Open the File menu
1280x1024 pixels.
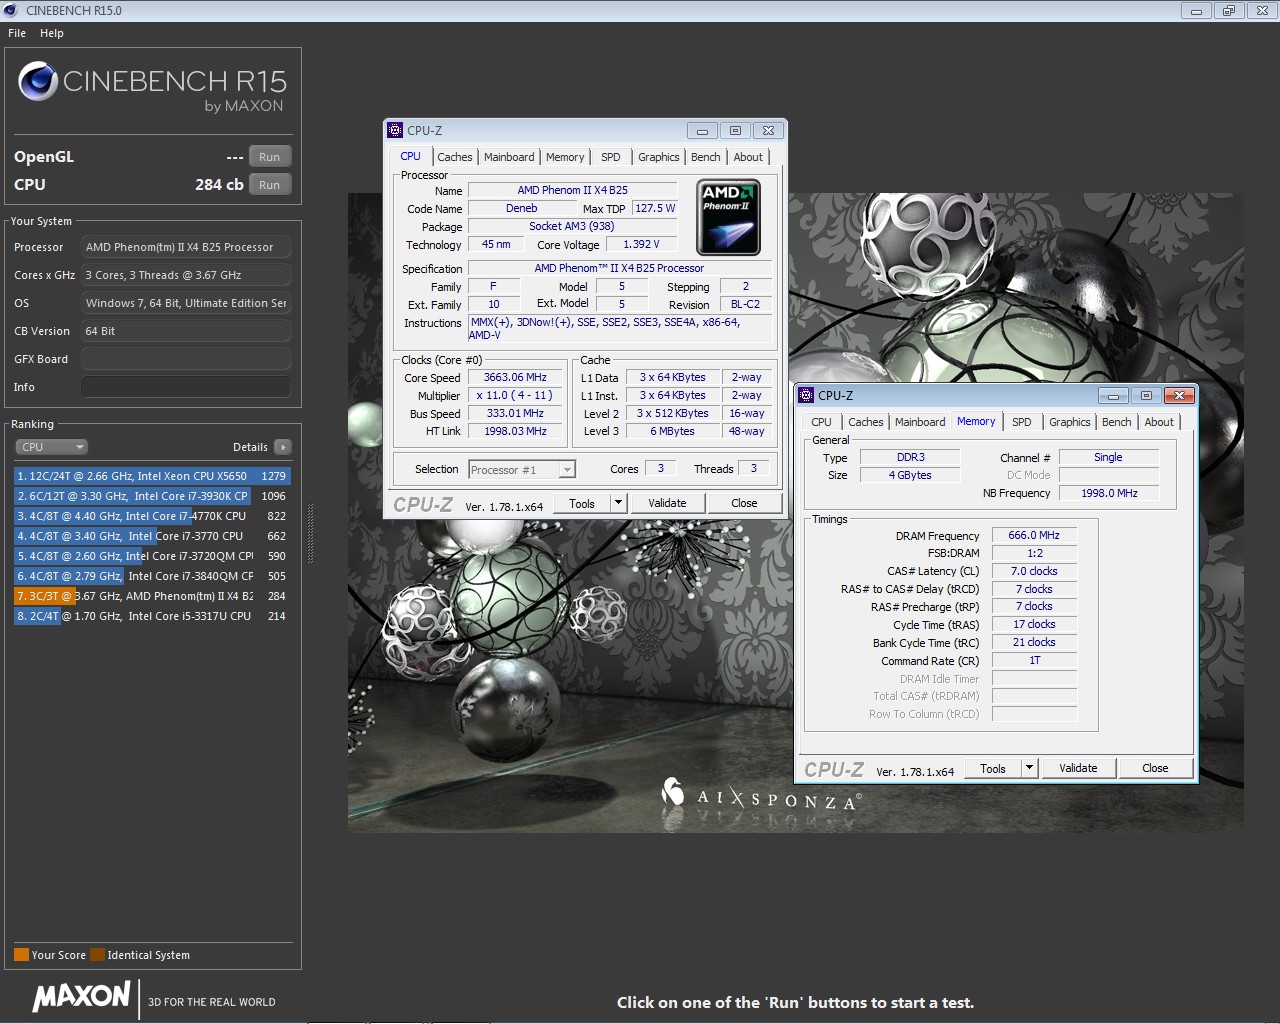(x=17, y=33)
